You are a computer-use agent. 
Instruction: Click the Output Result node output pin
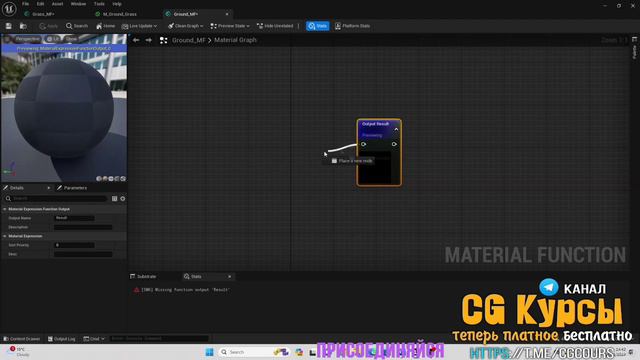pyautogui.click(x=394, y=144)
